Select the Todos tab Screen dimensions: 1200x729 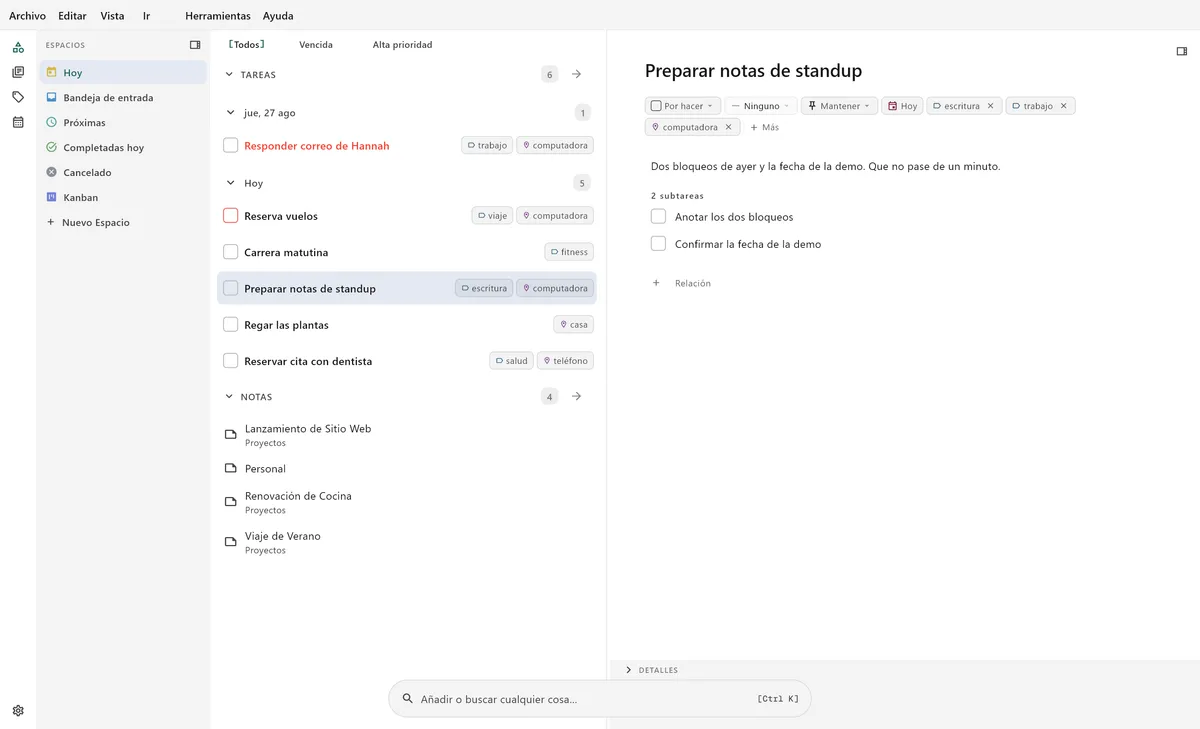[247, 45]
